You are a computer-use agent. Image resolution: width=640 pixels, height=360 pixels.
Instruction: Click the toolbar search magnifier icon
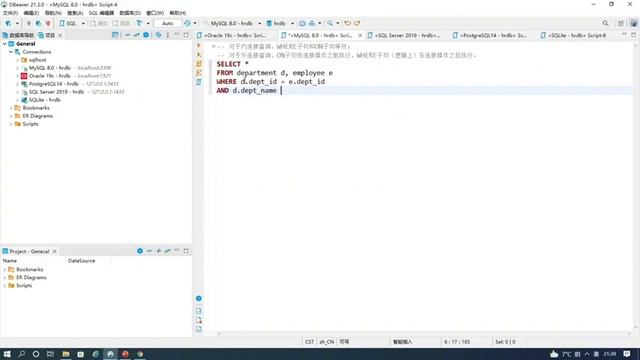pyautogui.click(x=330, y=23)
